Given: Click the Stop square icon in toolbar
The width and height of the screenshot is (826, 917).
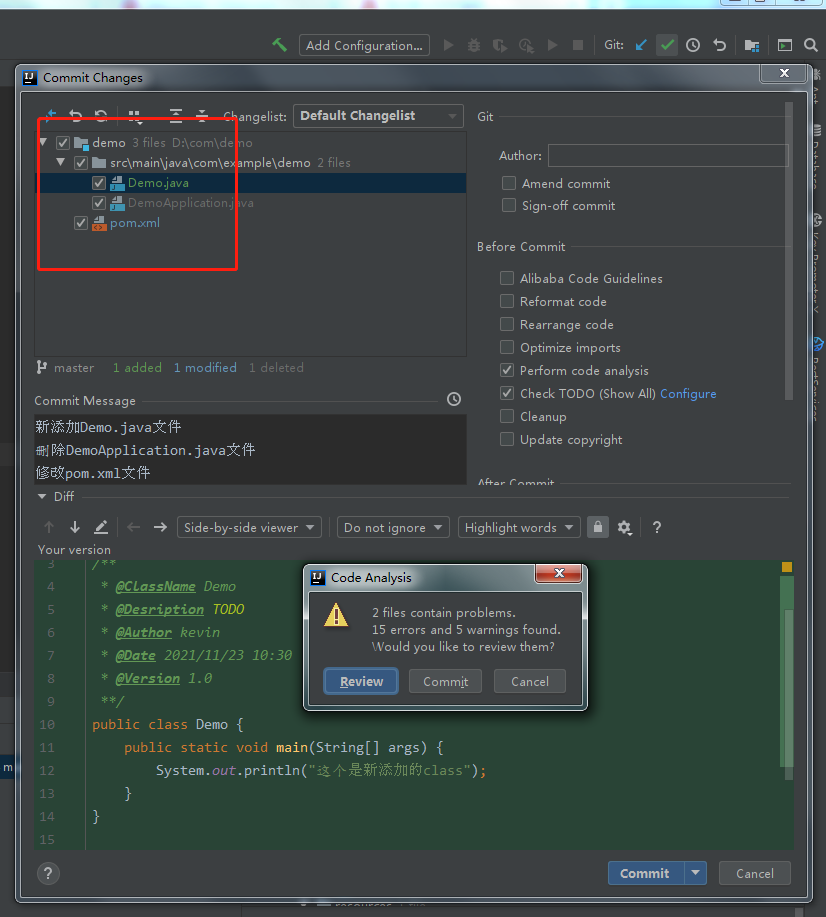Looking at the screenshot, I should click(x=577, y=45).
